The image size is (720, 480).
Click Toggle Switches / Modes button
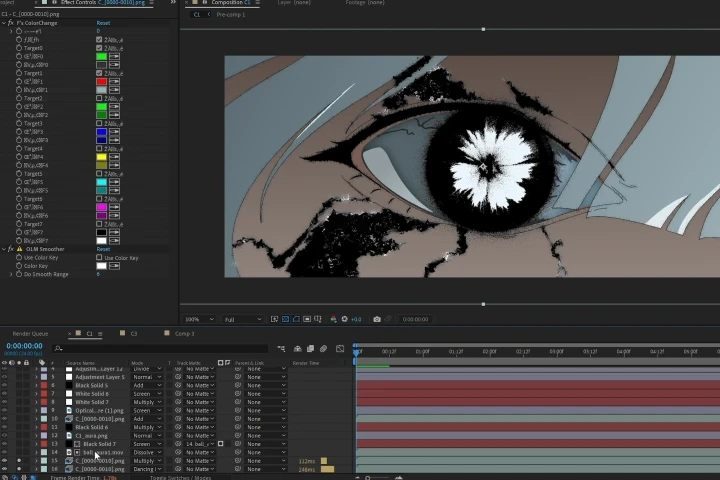(180, 477)
